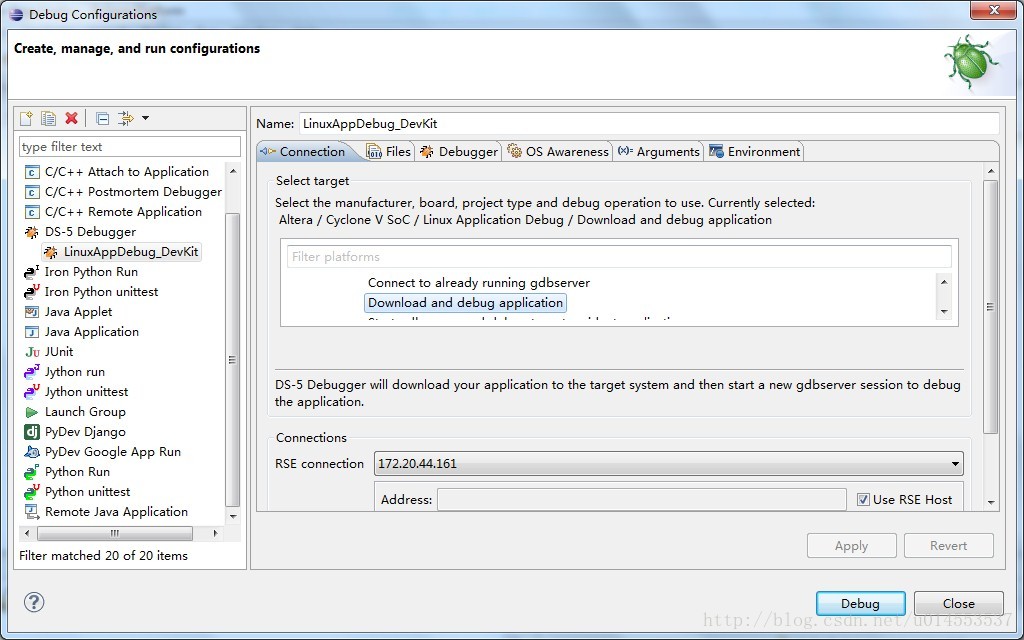Click the LinuxAppDebug_DevKit bug icon

pos(51,252)
